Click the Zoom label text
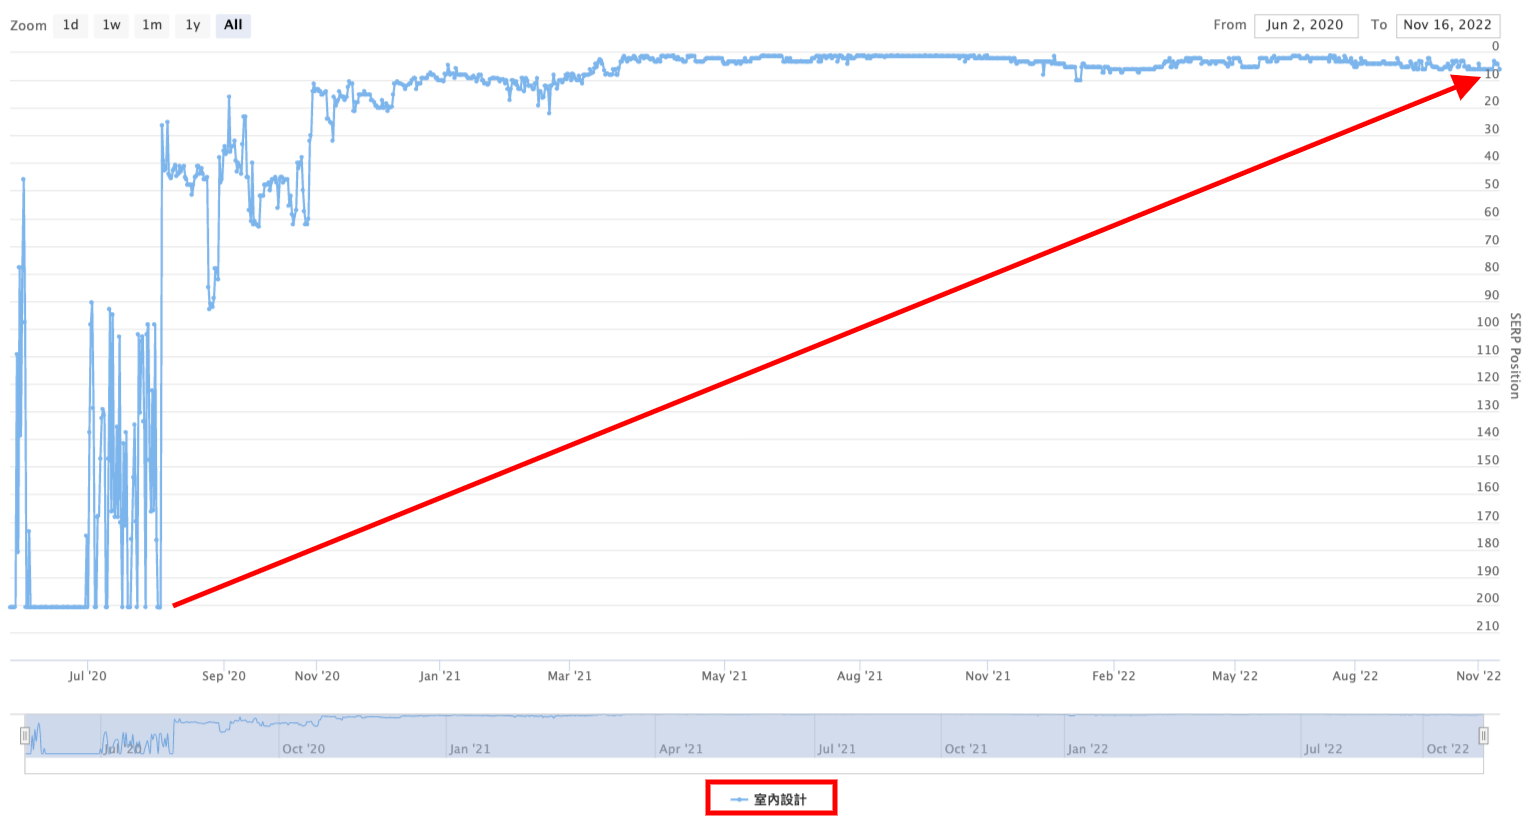Screen dimensions: 1530x824 (x=27, y=25)
